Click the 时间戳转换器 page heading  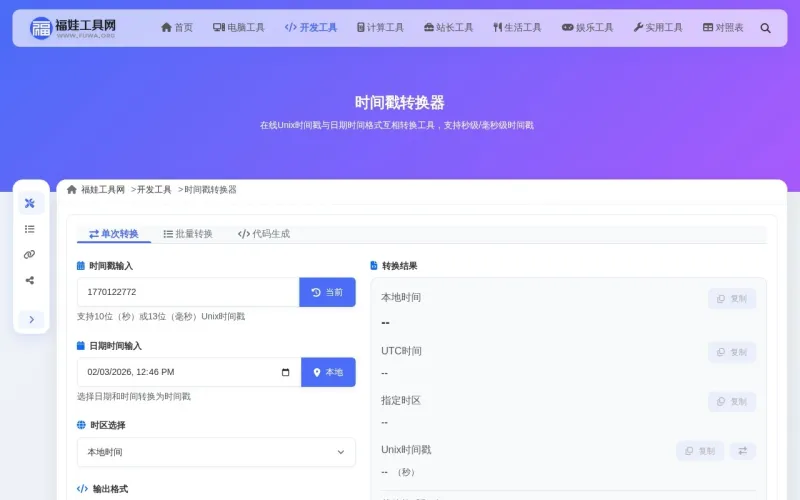tap(399, 103)
